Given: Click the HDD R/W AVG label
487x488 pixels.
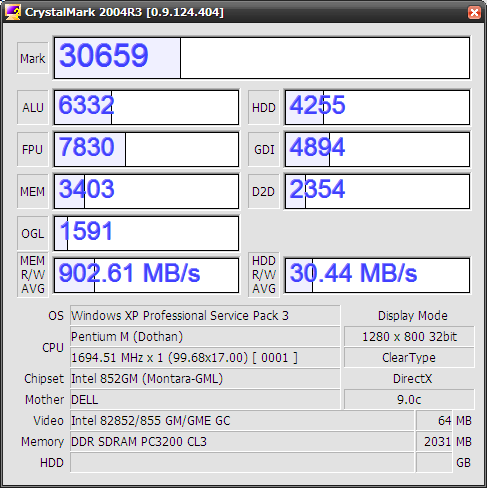Looking at the screenshot, I should pos(264,275).
